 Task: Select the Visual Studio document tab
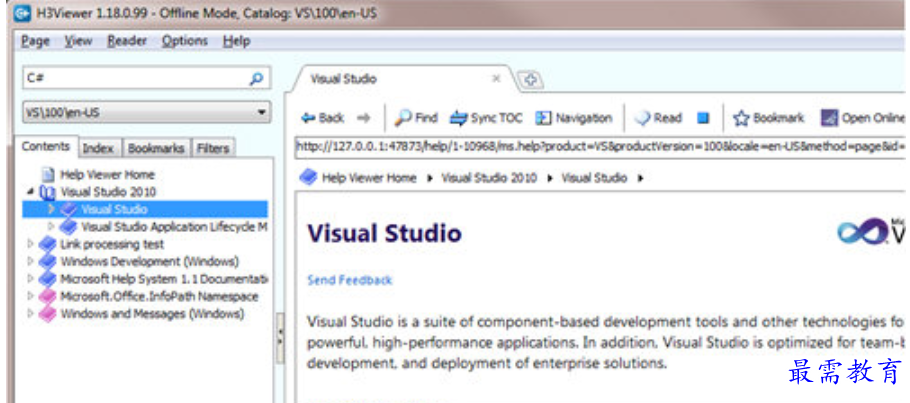(x=400, y=80)
